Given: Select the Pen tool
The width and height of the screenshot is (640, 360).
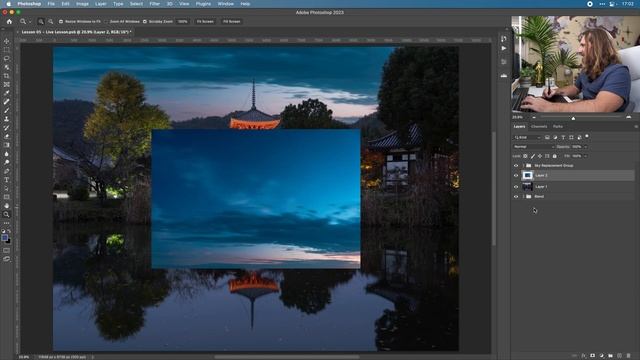Looking at the screenshot, I should [7, 171].
